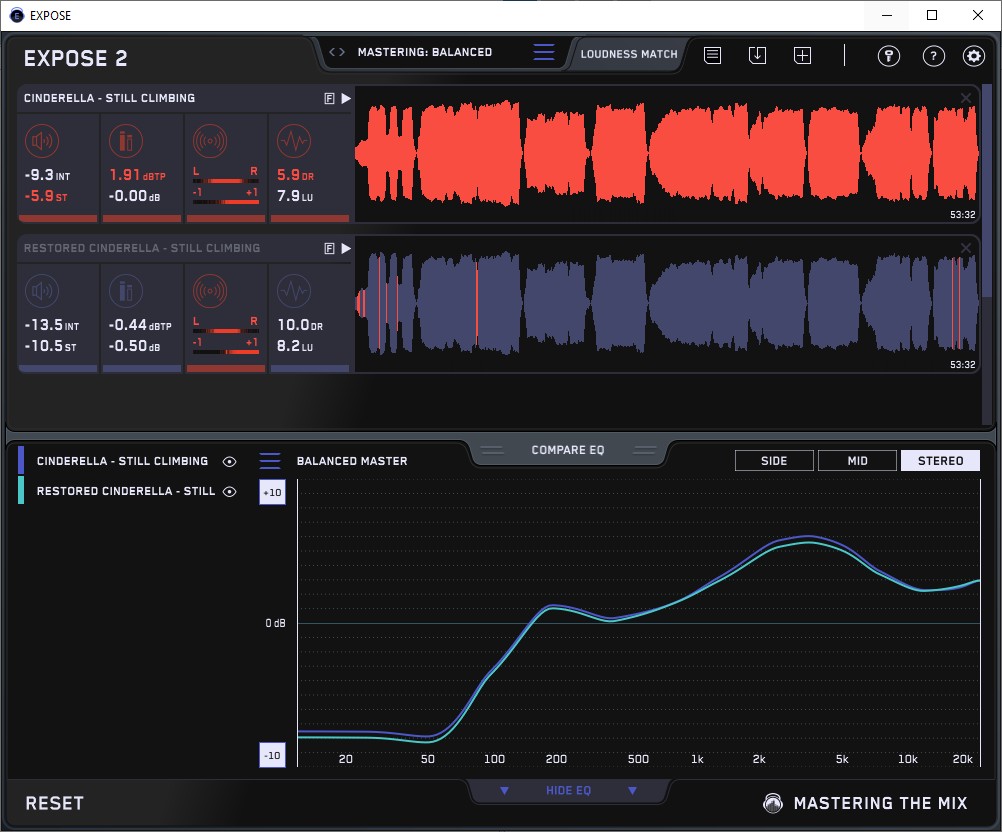Switch EQ view to Side
Screen dimensions: 1002x832
coord(774,461)
